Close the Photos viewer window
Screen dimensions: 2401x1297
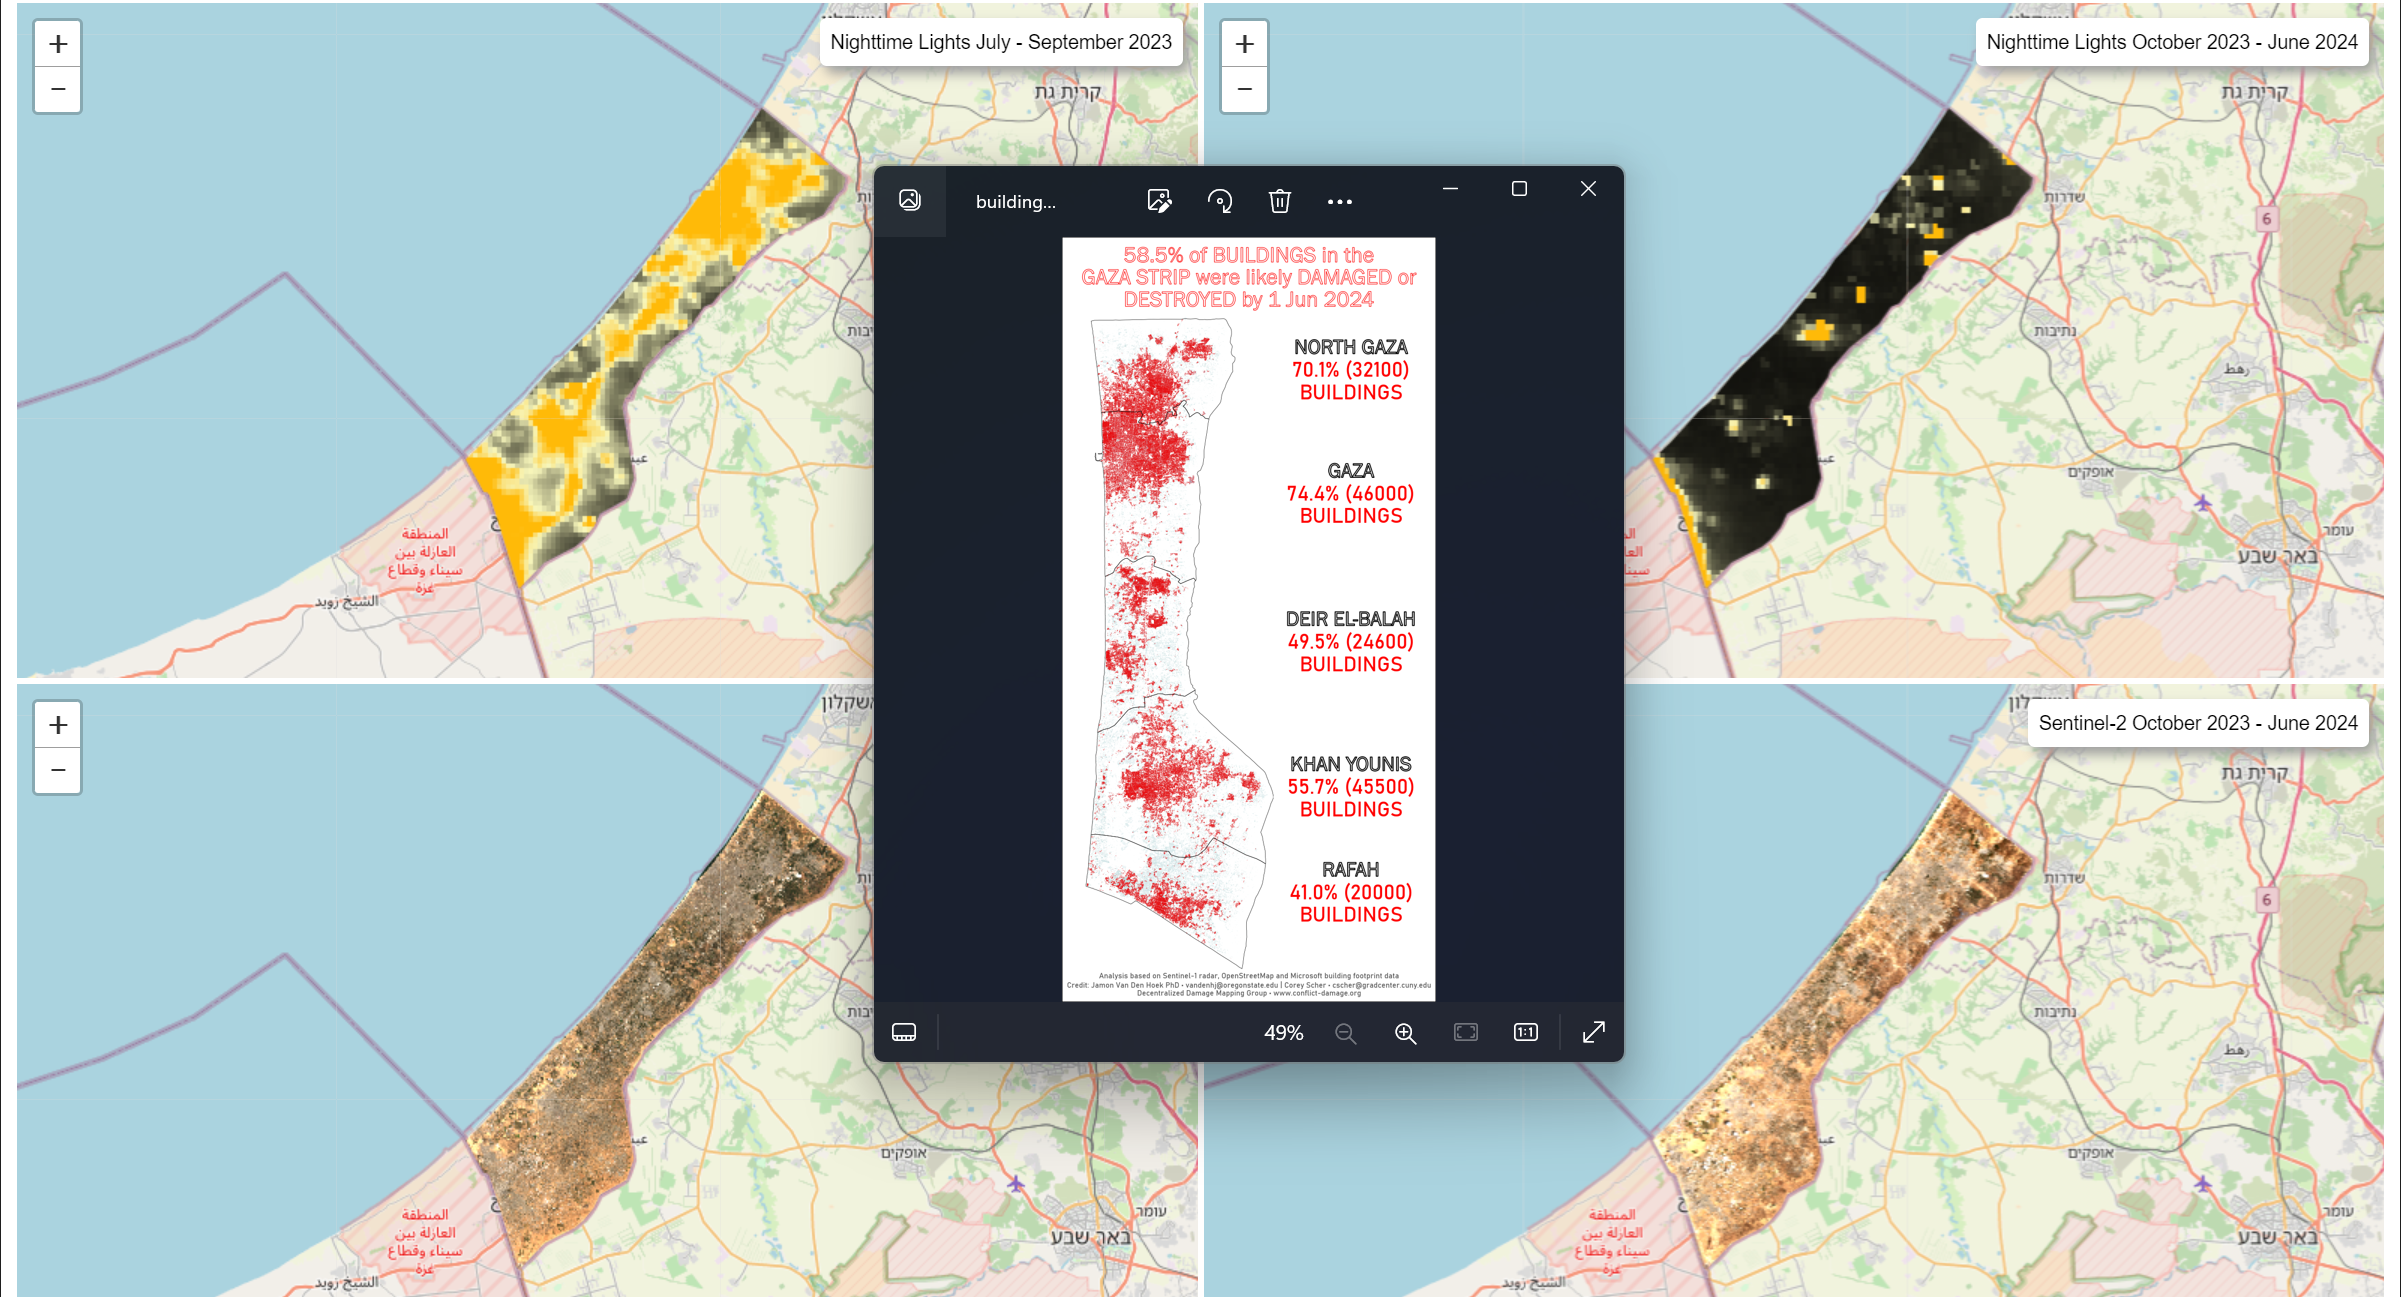(x=1588, y=189)
